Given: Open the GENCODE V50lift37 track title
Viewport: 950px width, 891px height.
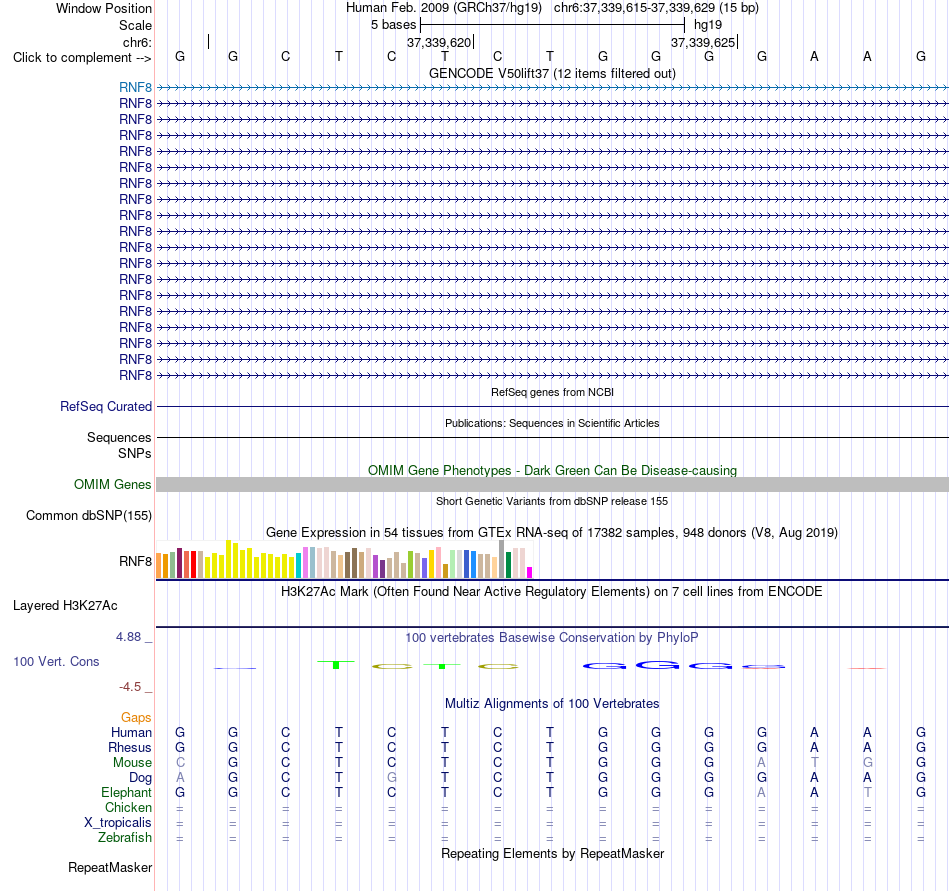Looking at the screenshot, I should 552,73.
